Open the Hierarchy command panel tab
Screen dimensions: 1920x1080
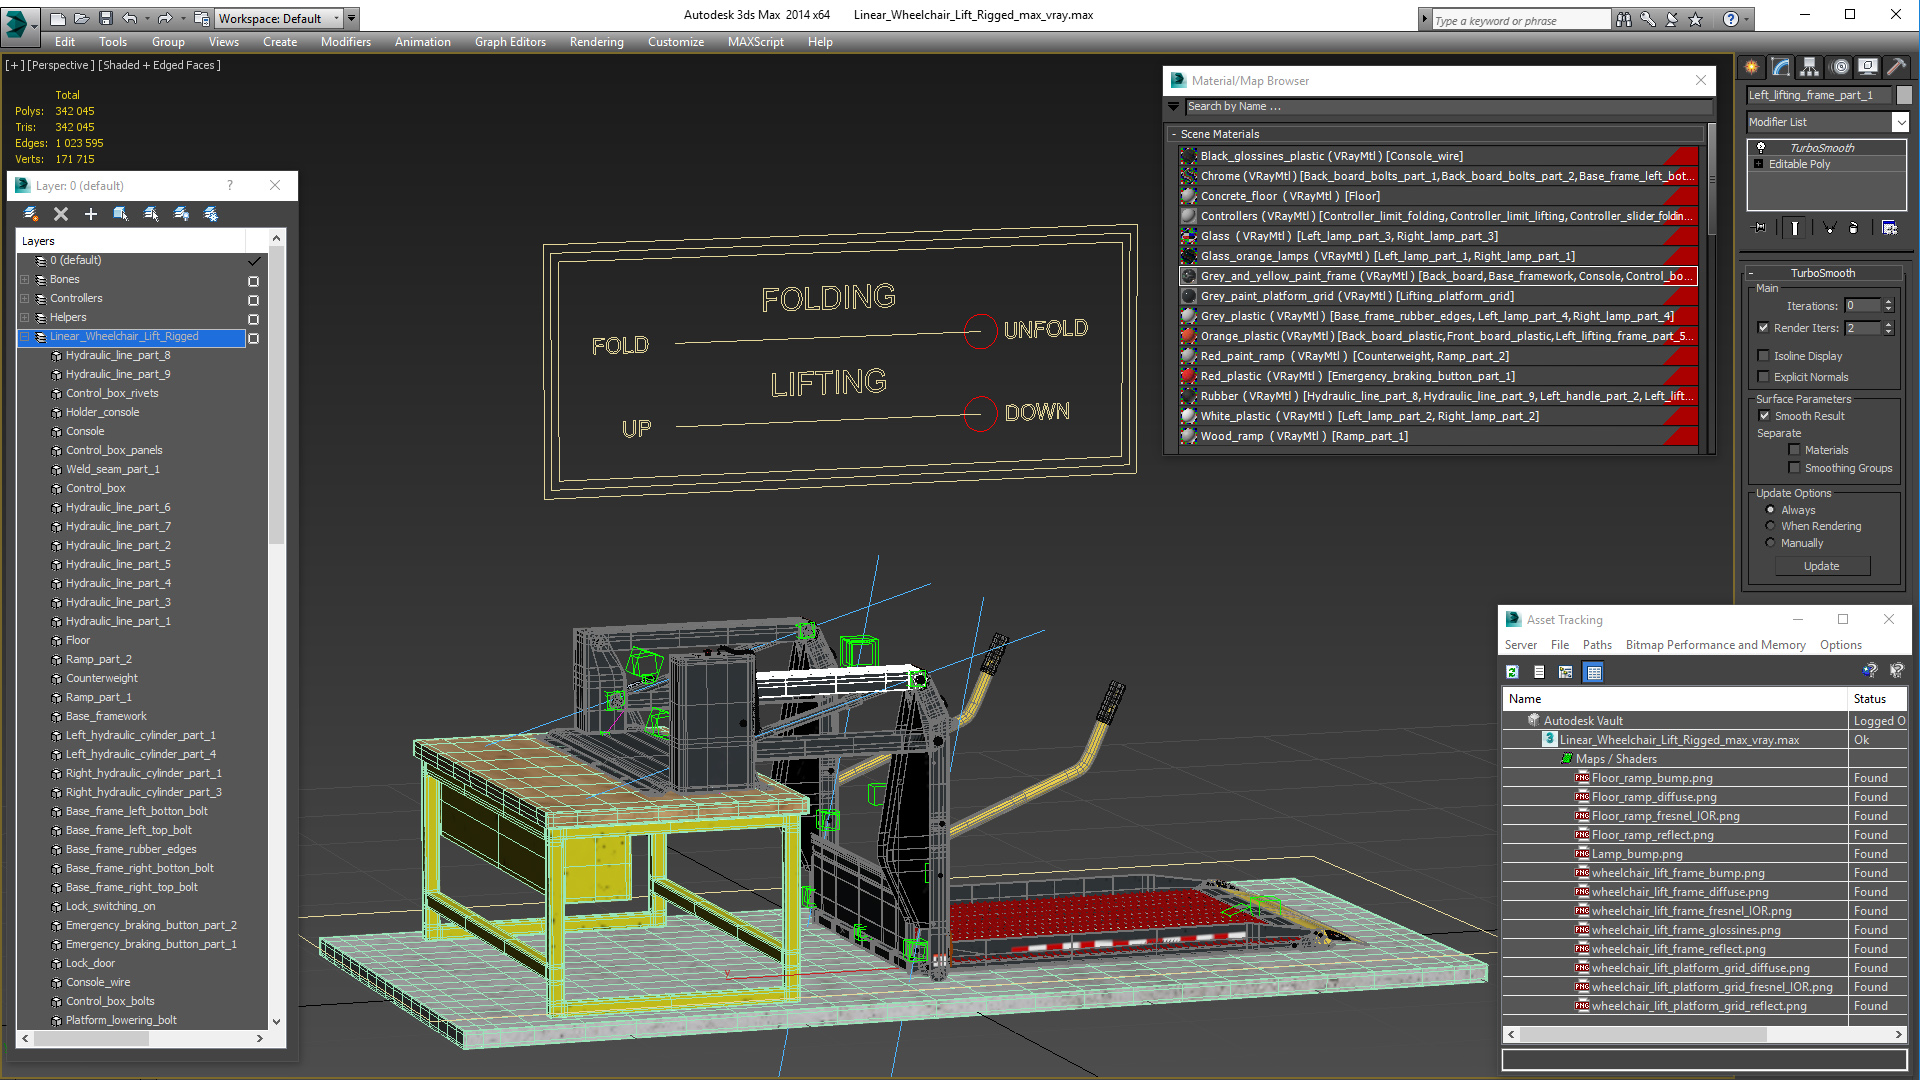[x=1809, y=67]
